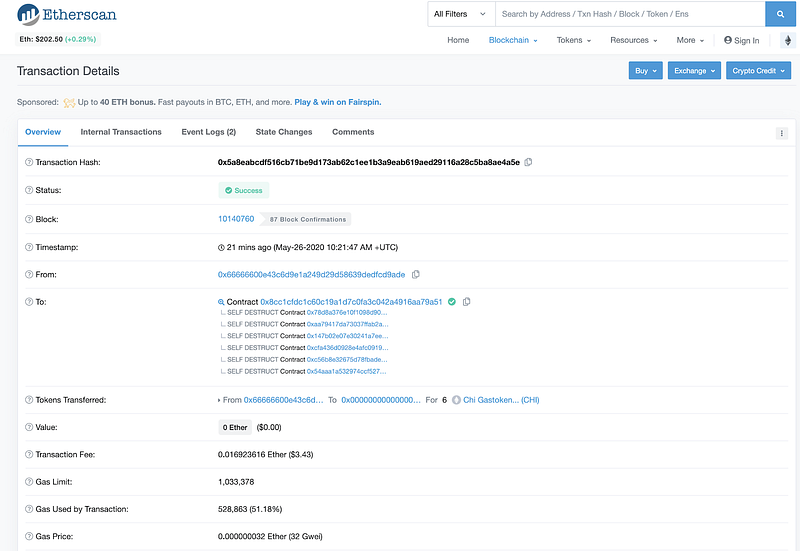Open the three-dot options menu
Viewport: 800px width, 551px height.
point(781,133)
